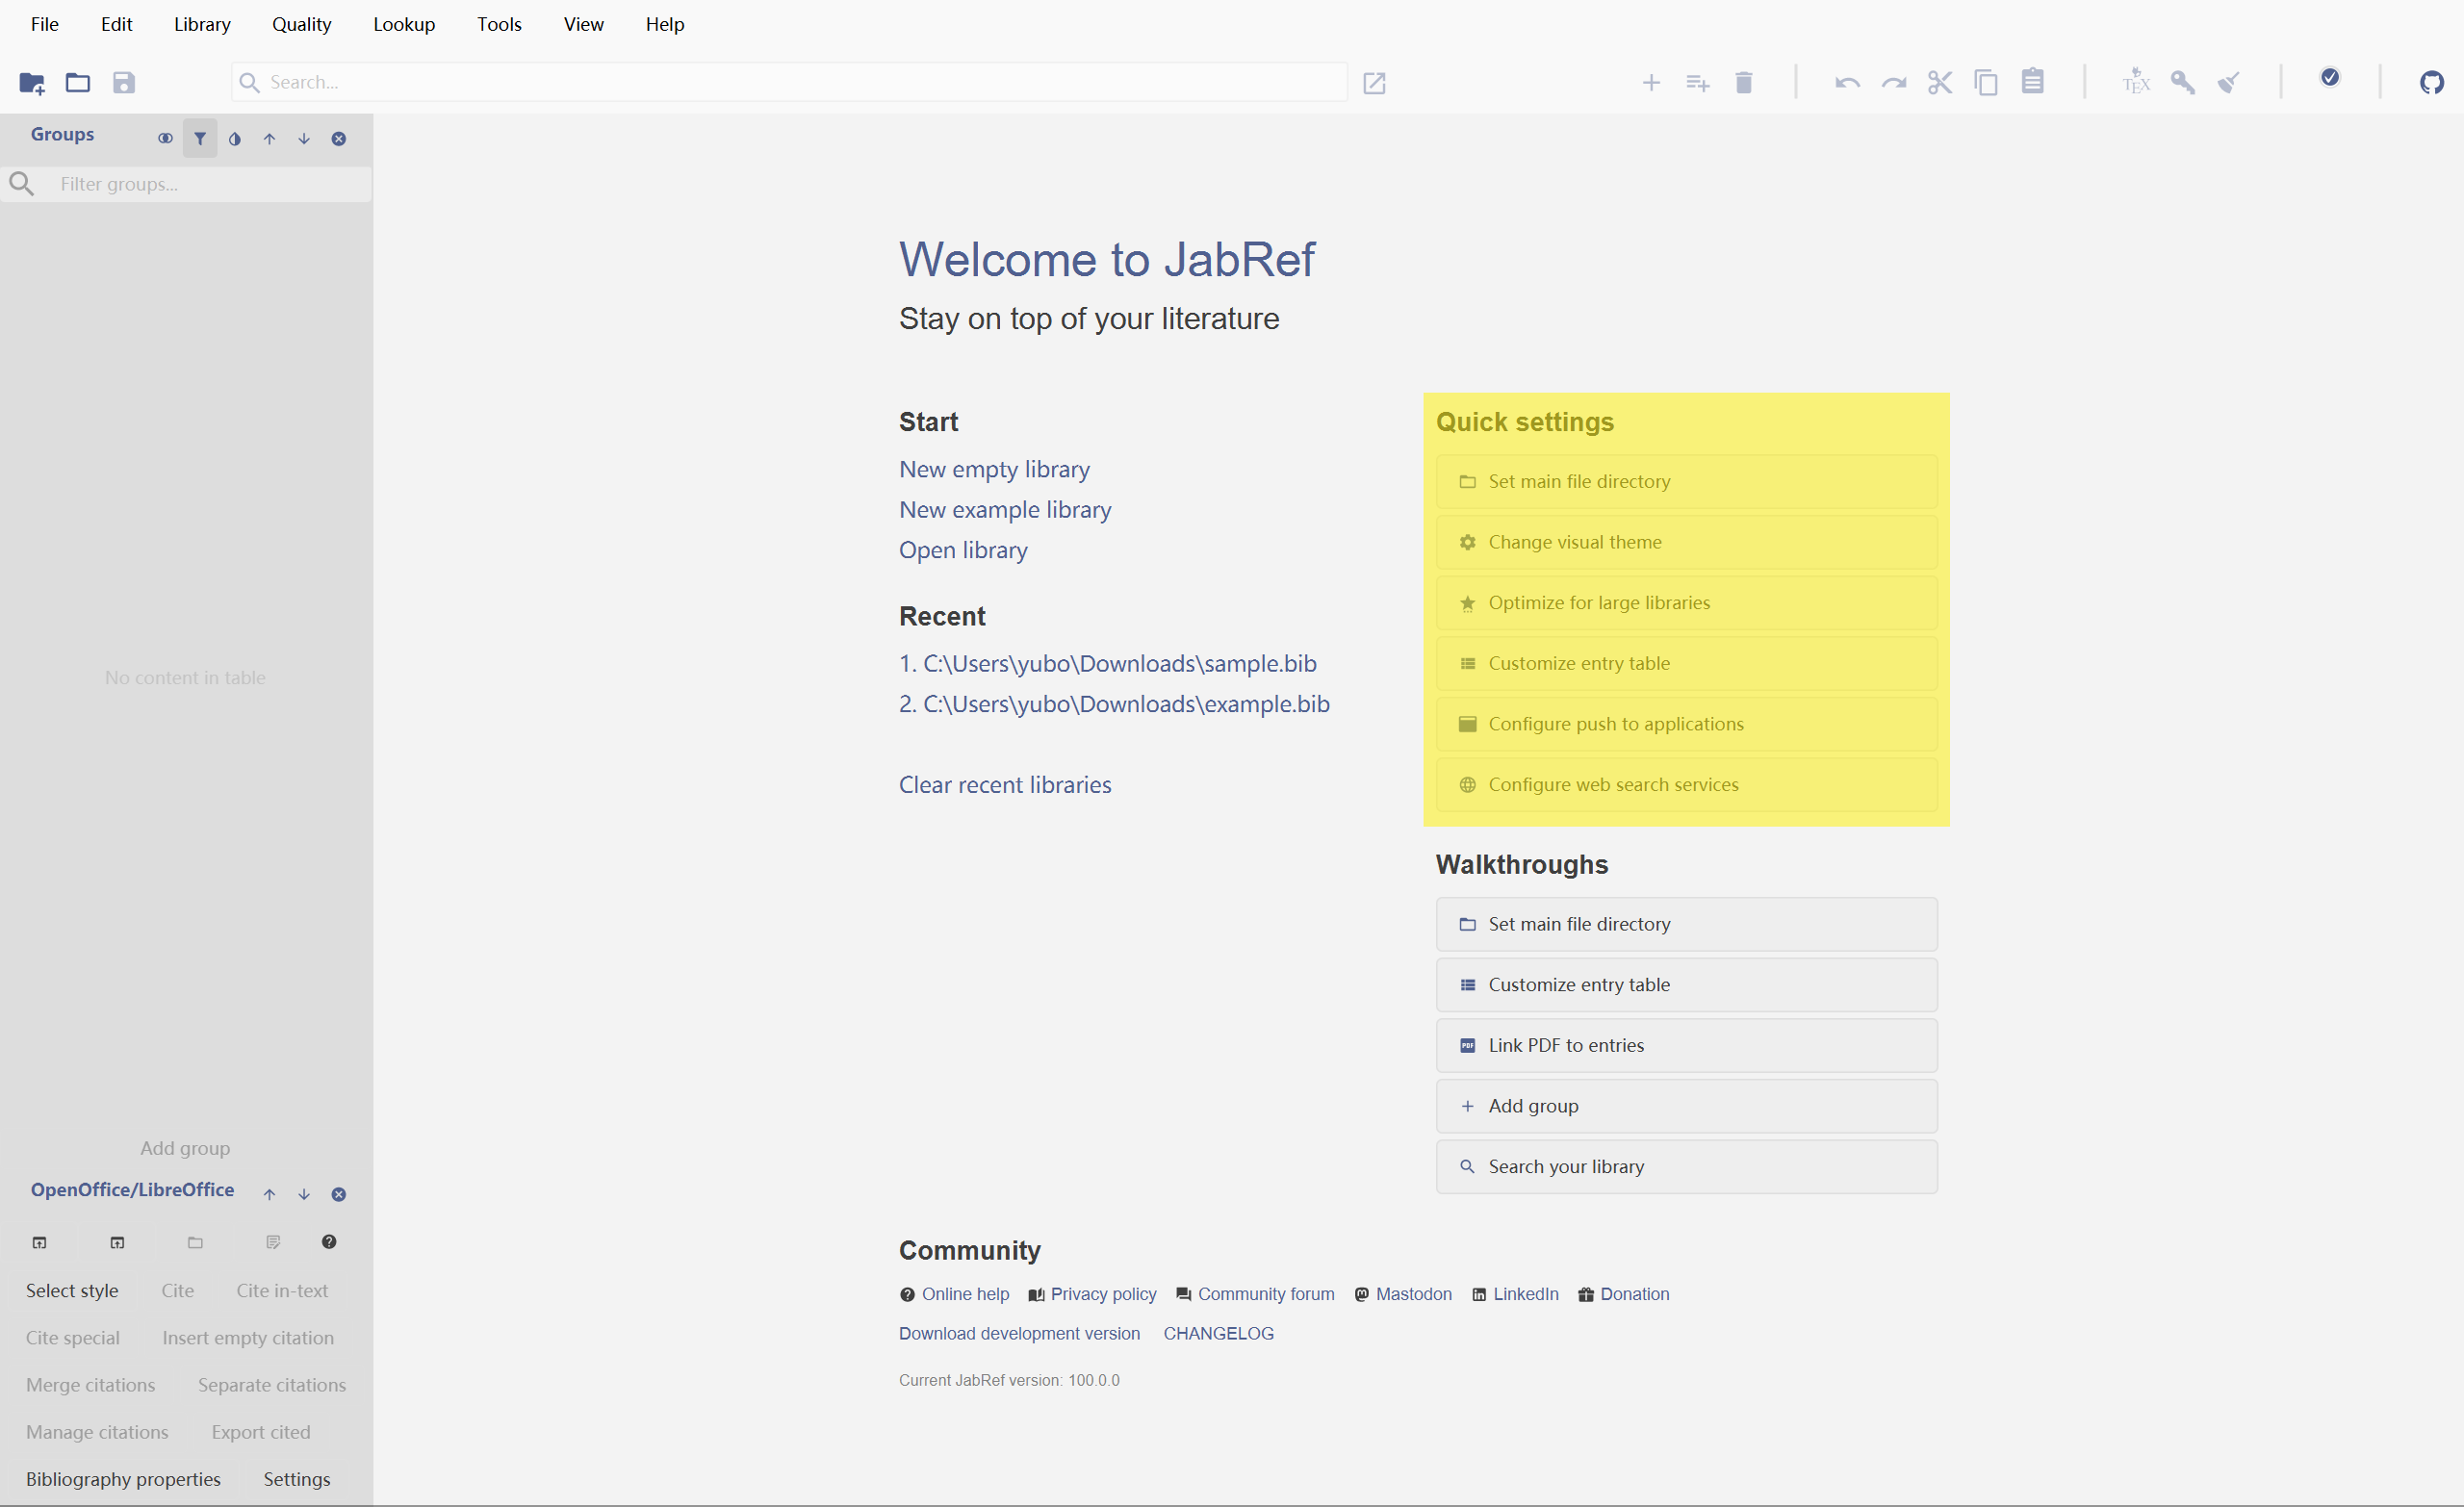Click Settings in OpenOffice/LibreOffice panel

point(297,1480)
